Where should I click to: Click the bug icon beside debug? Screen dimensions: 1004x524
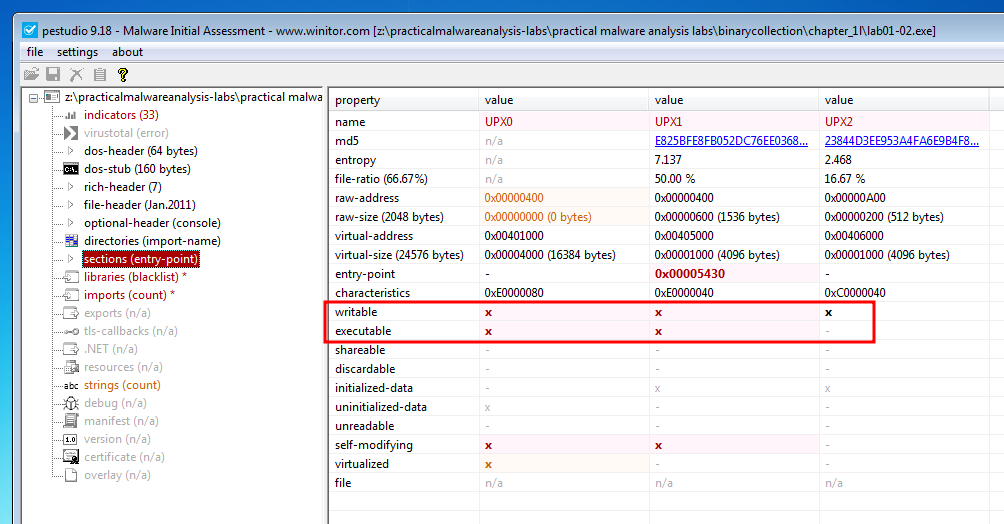[x=71, y=403]
